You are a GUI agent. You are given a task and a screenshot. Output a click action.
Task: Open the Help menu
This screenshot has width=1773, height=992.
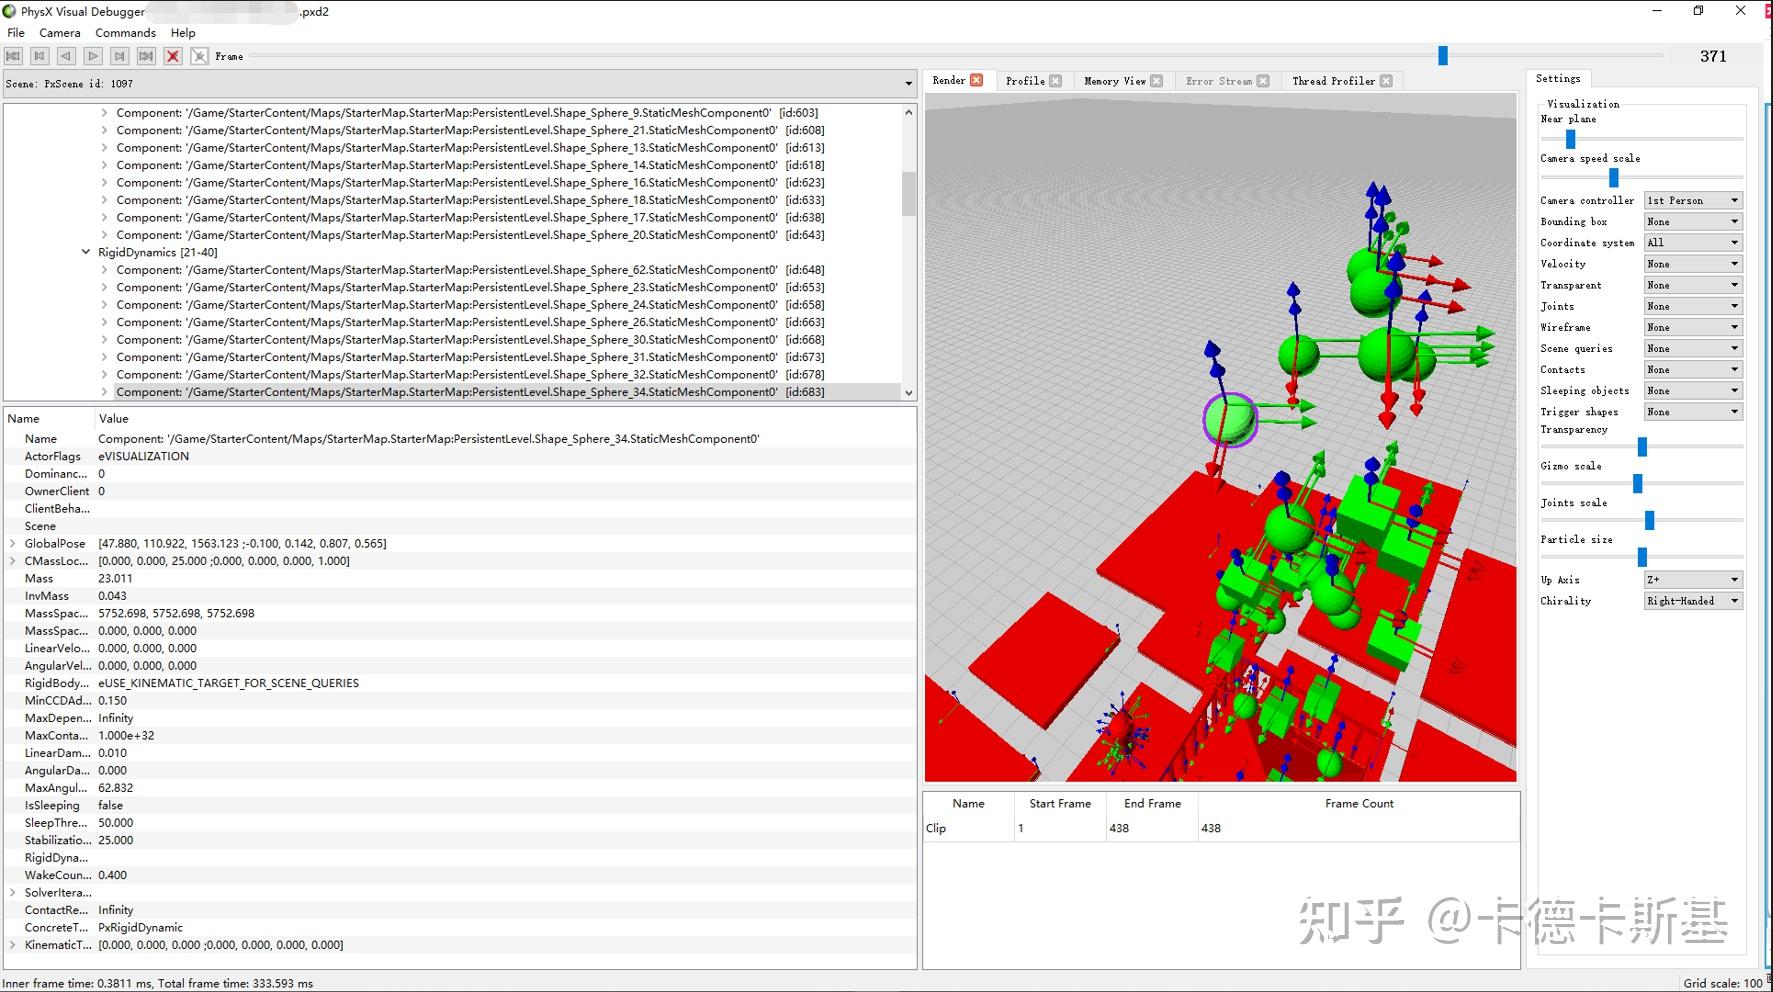point(183,33)
